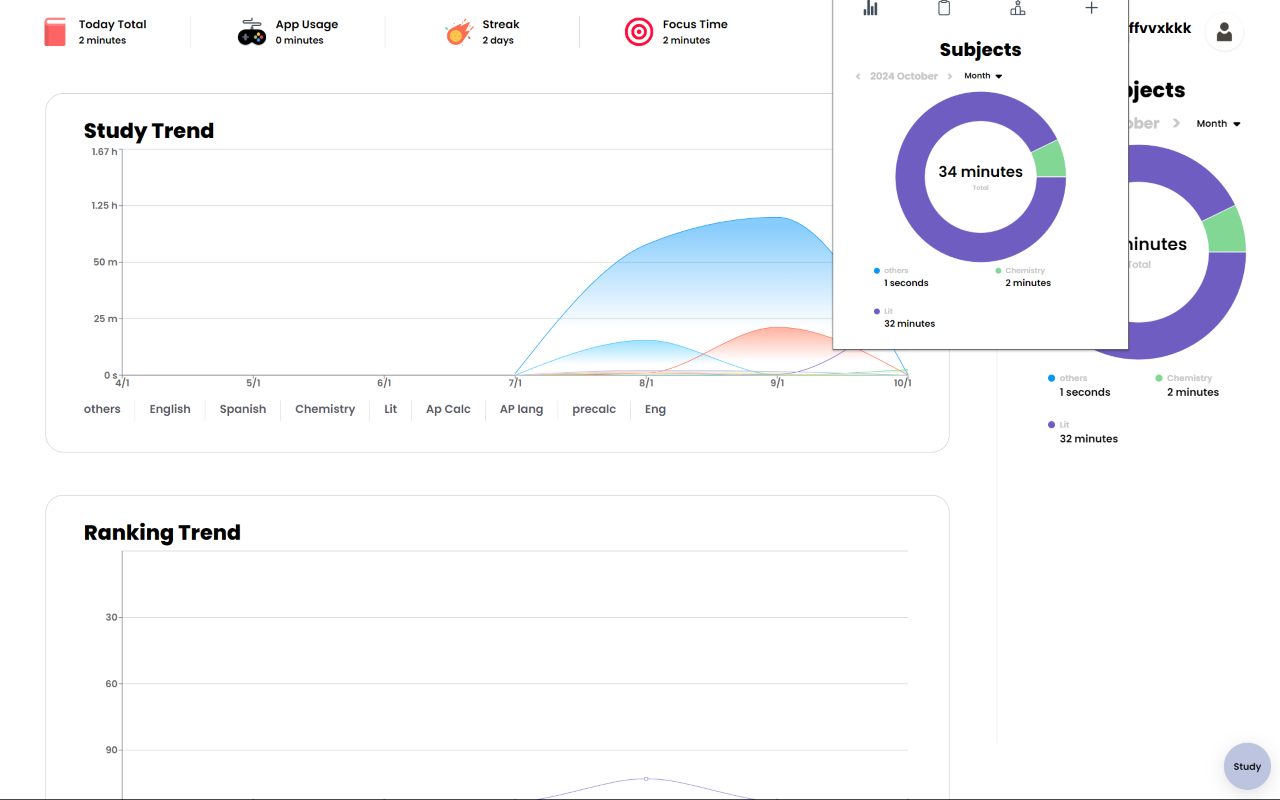Select the precalc legend item
Screen dimensions: 1280x800
click(594, 409)
